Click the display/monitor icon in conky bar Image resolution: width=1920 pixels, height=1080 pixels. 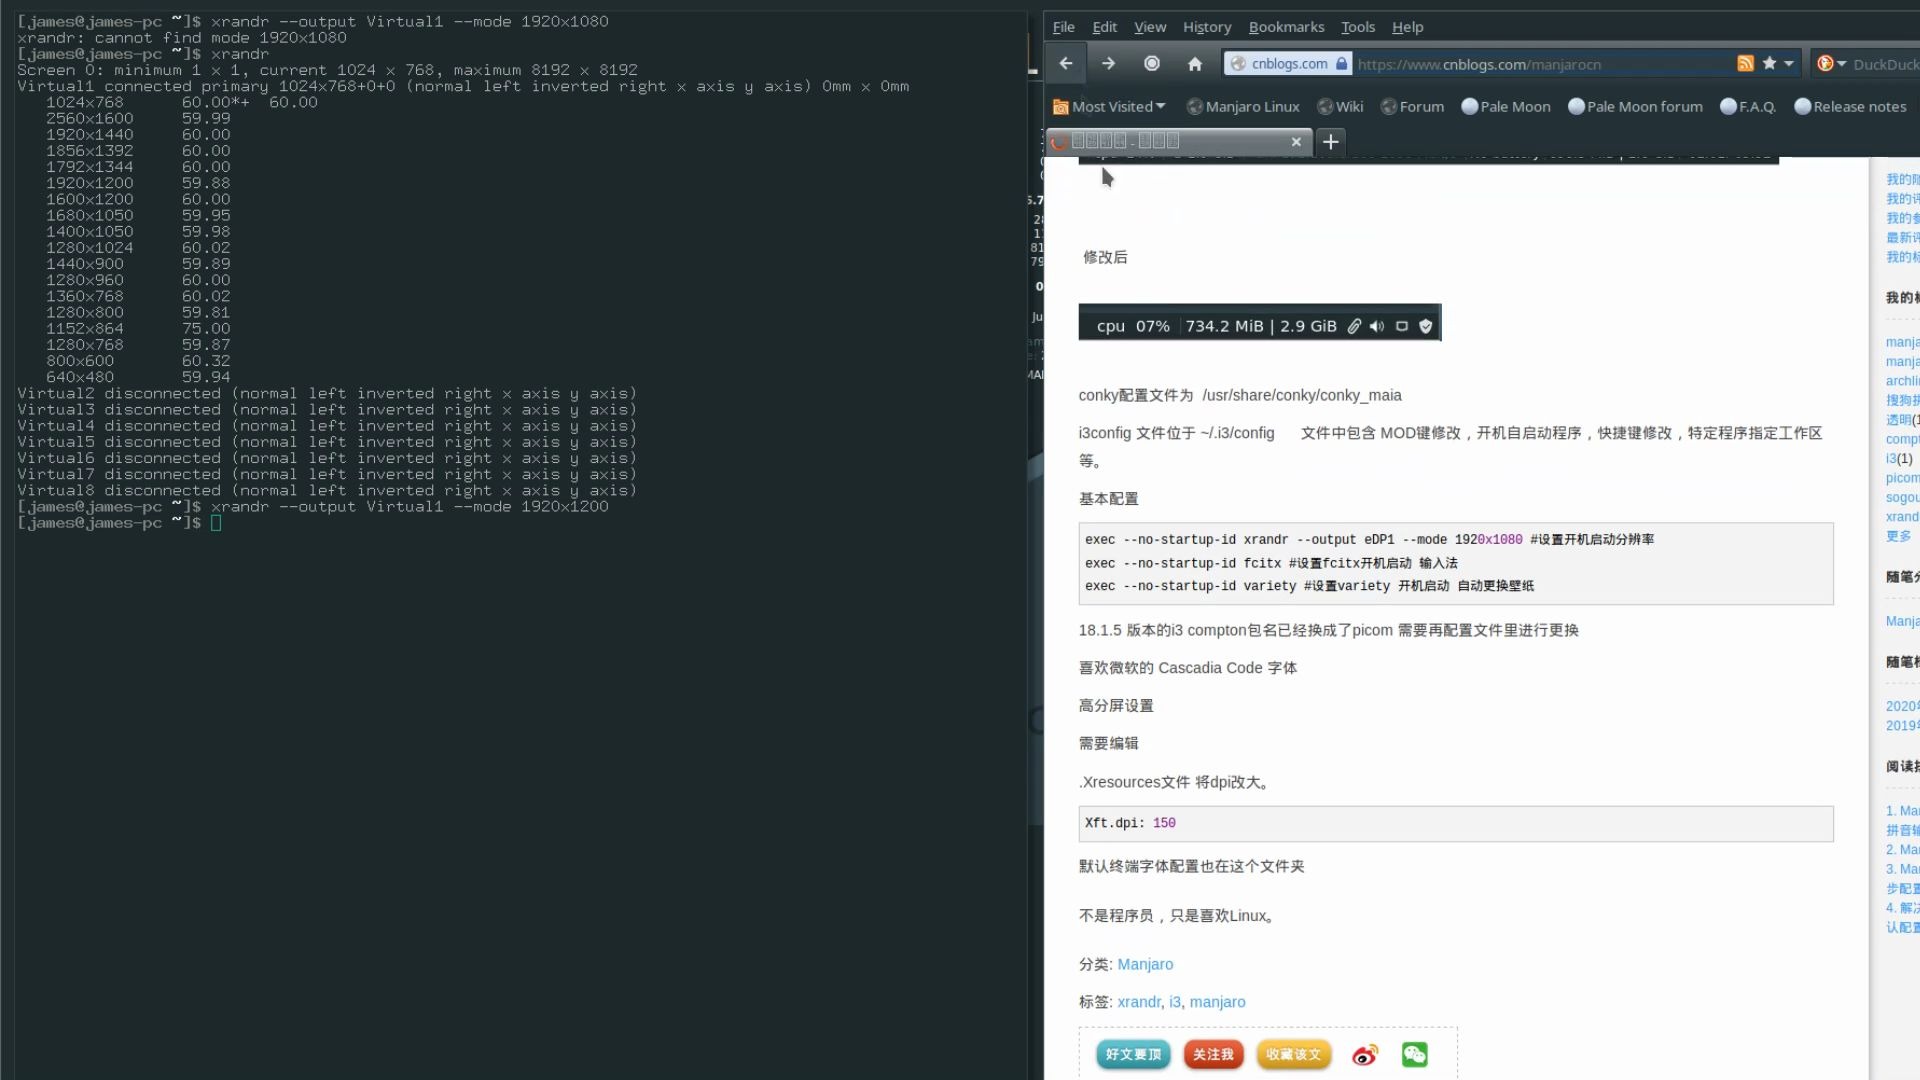click(x=1402, y=326)
